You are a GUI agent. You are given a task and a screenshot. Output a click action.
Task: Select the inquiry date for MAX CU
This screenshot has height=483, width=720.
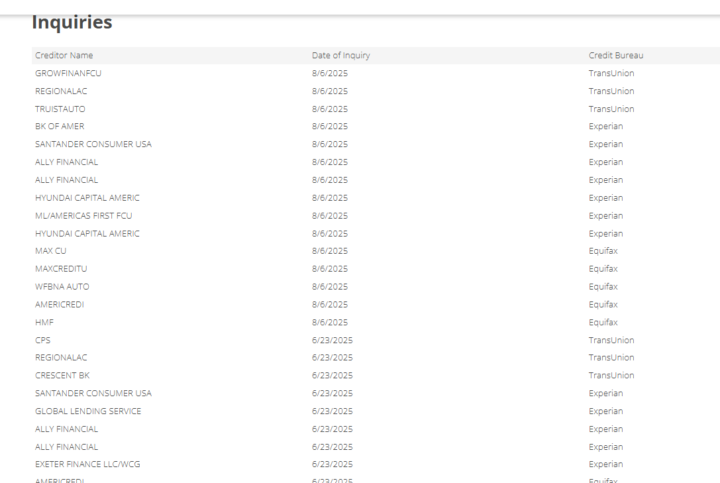pos(330,251)
